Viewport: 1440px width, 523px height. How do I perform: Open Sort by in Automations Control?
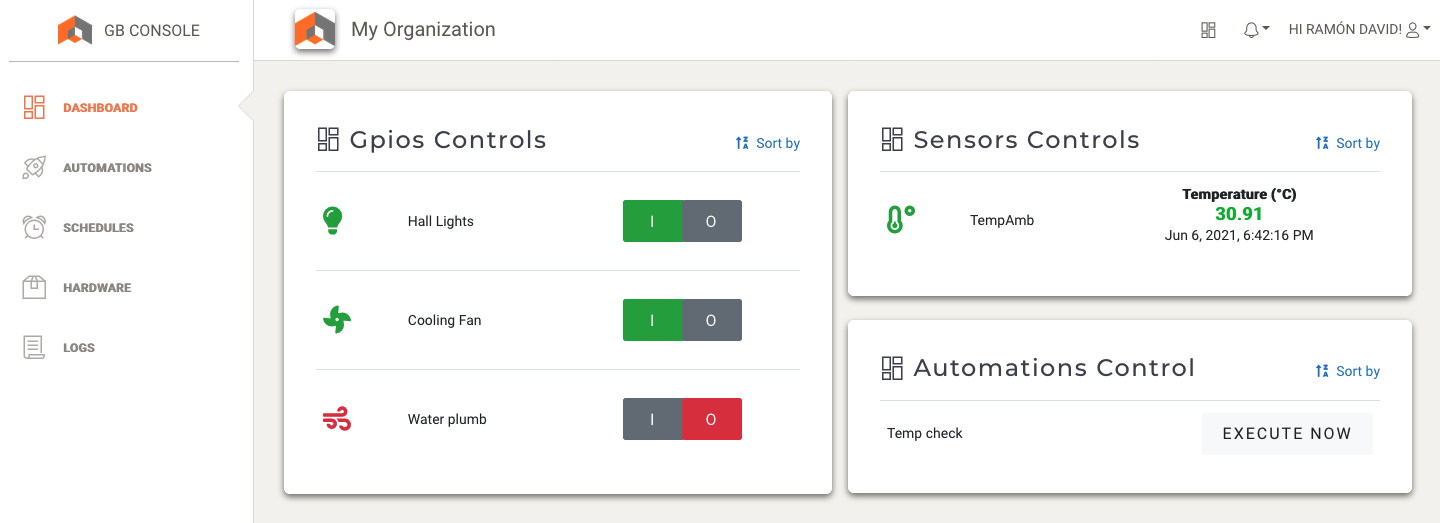coord(1348,371)
